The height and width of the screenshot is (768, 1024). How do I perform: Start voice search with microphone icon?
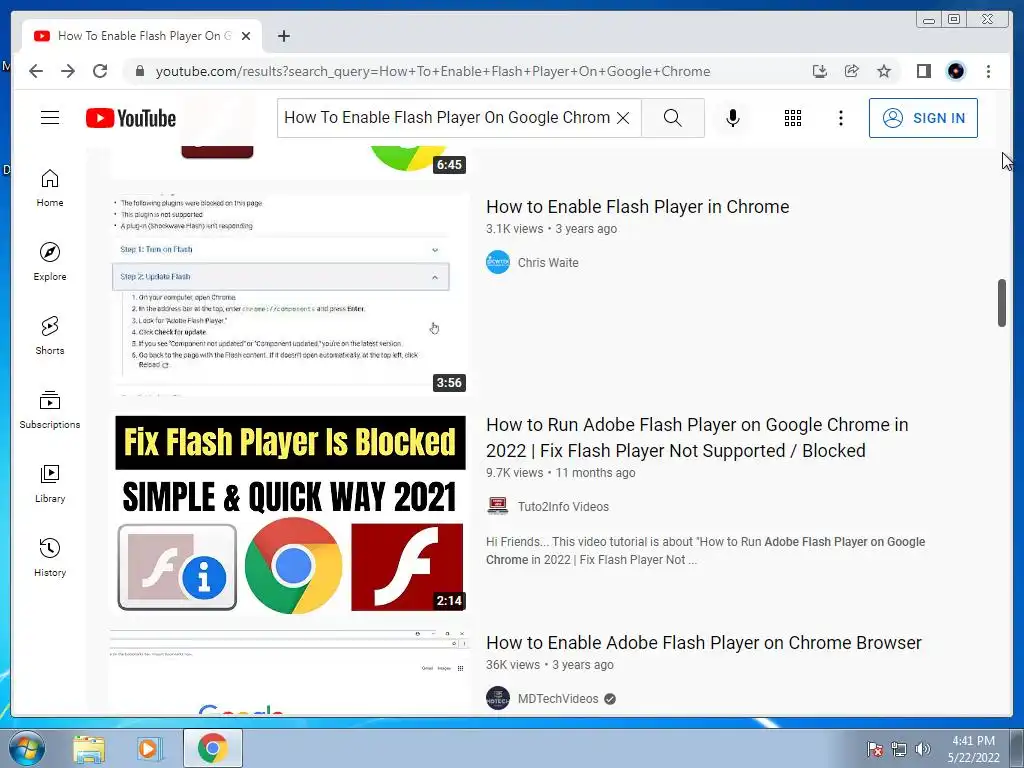[733, 118]
